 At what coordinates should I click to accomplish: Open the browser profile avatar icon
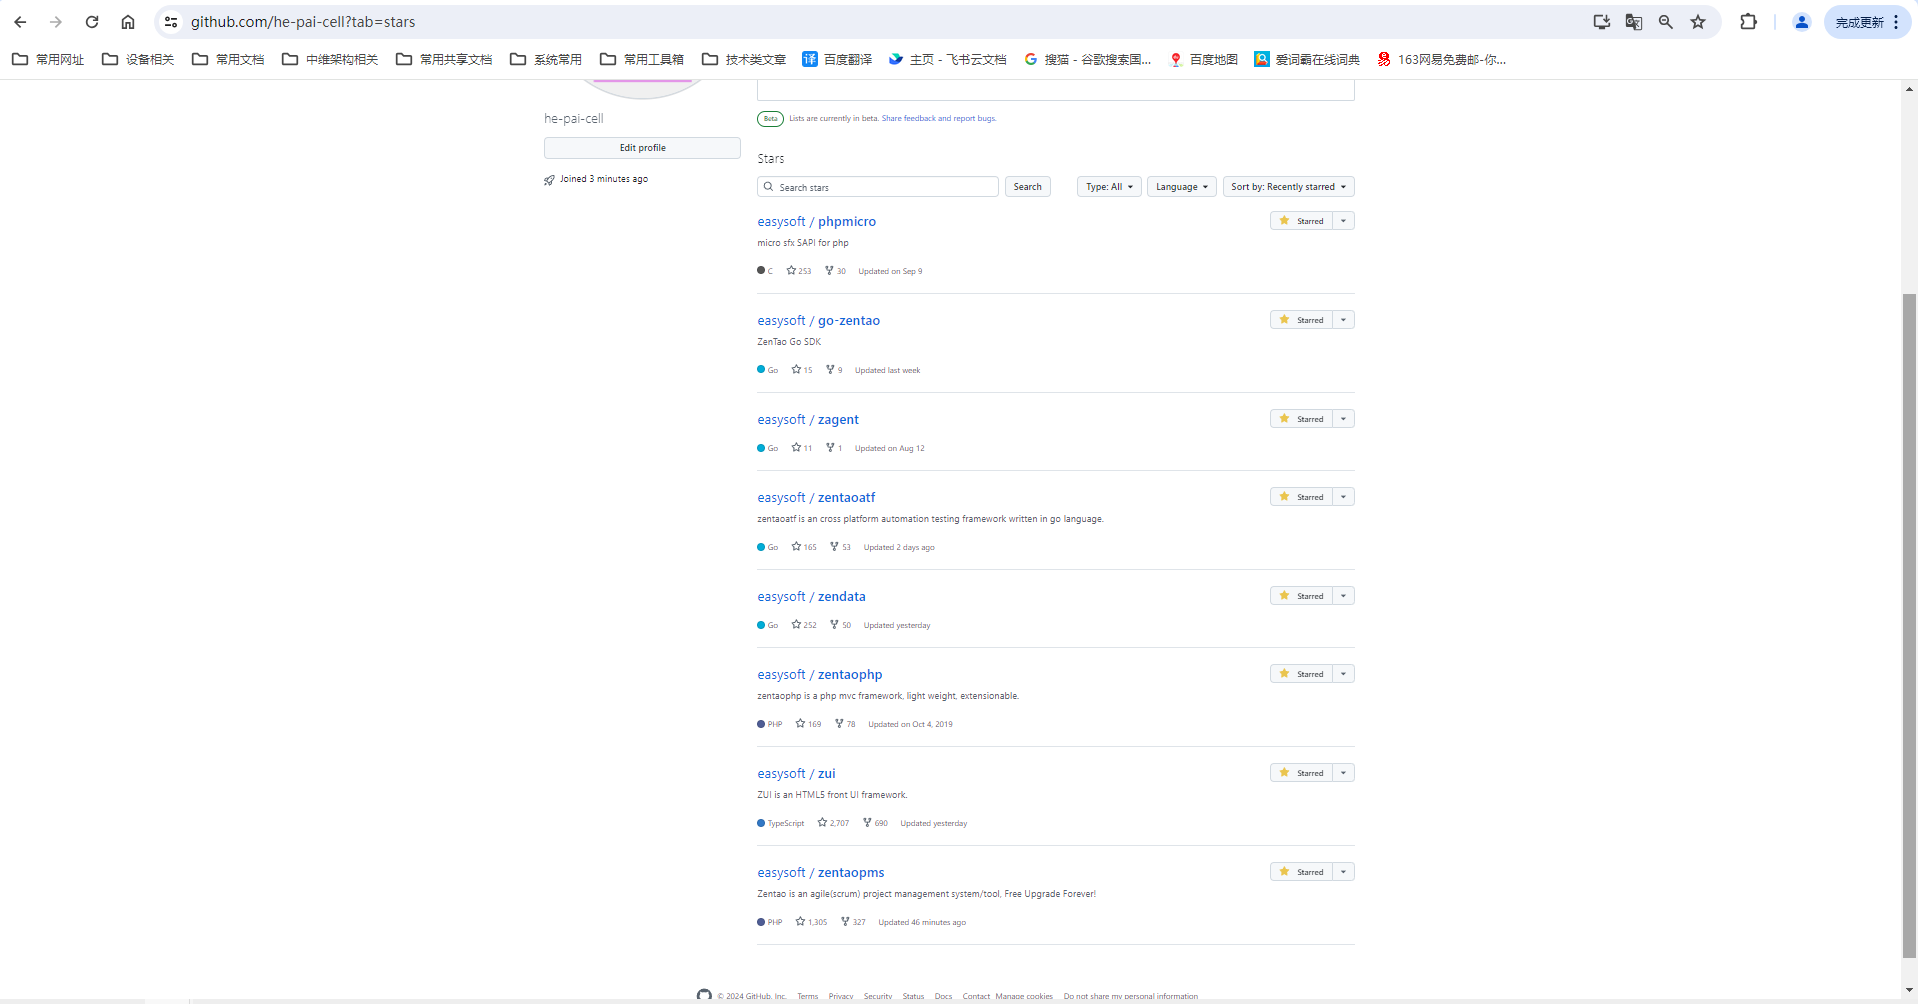(x=1802, y=22)
